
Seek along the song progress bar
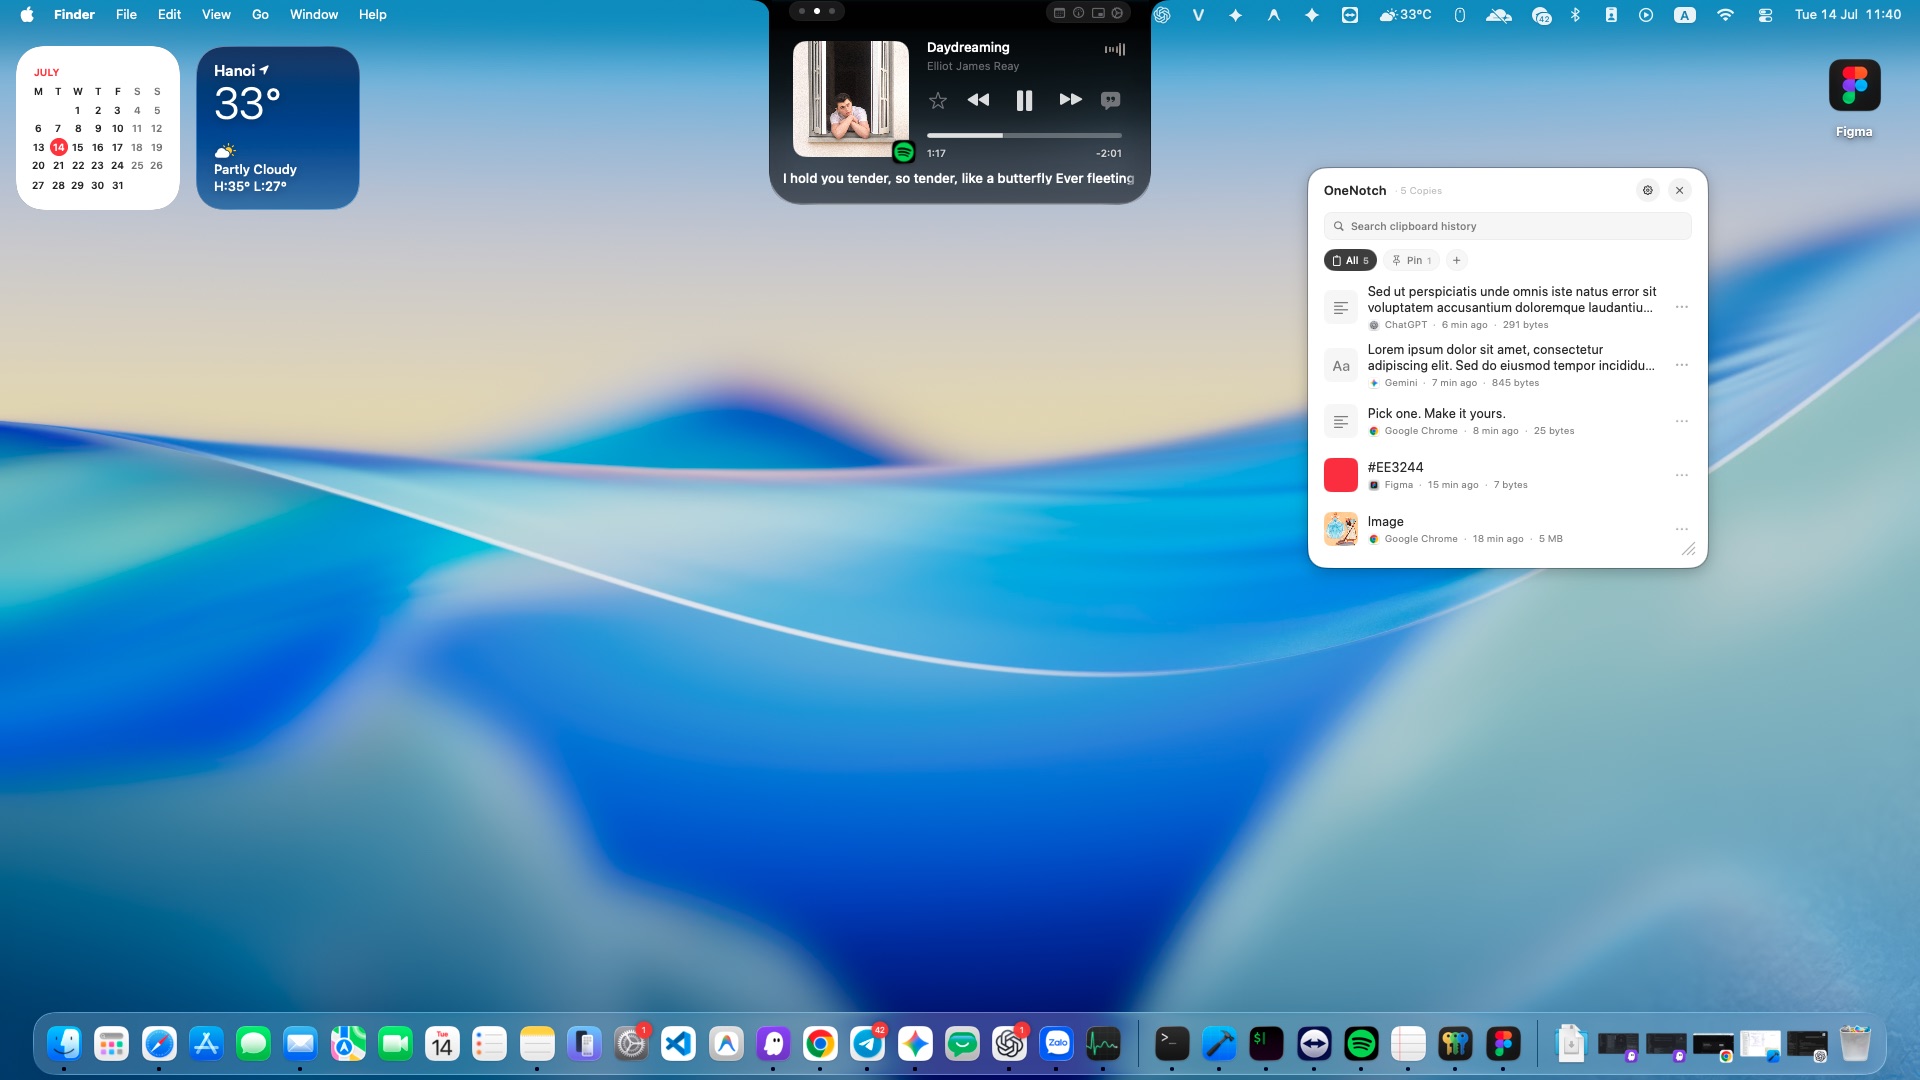(1024, 135)
